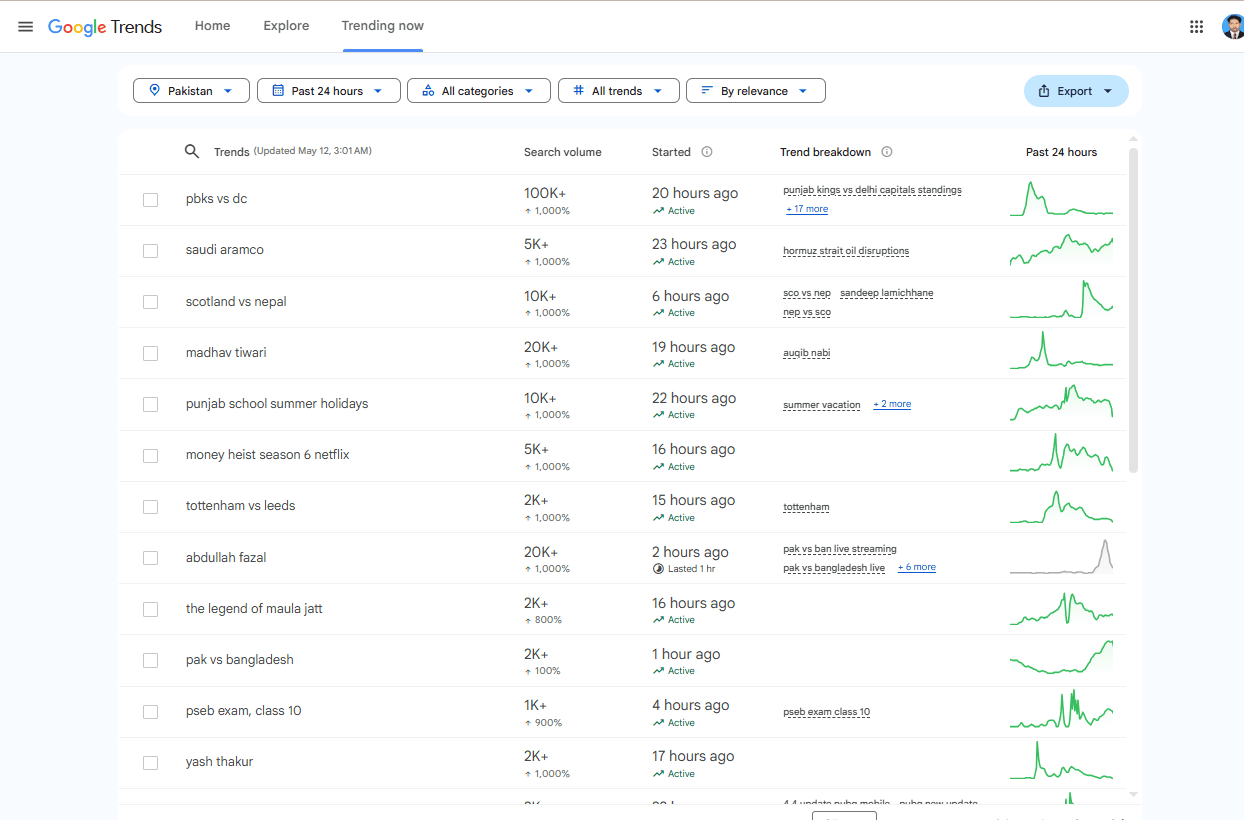Screen dimensions: 1244x820
Task: Open the scotland vs nepal trend row
Action: point(622,302)
